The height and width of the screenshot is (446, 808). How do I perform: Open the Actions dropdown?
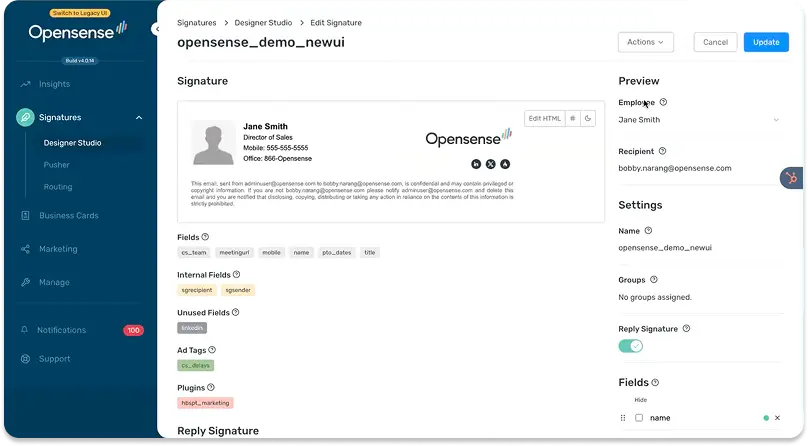pos(646,42)
